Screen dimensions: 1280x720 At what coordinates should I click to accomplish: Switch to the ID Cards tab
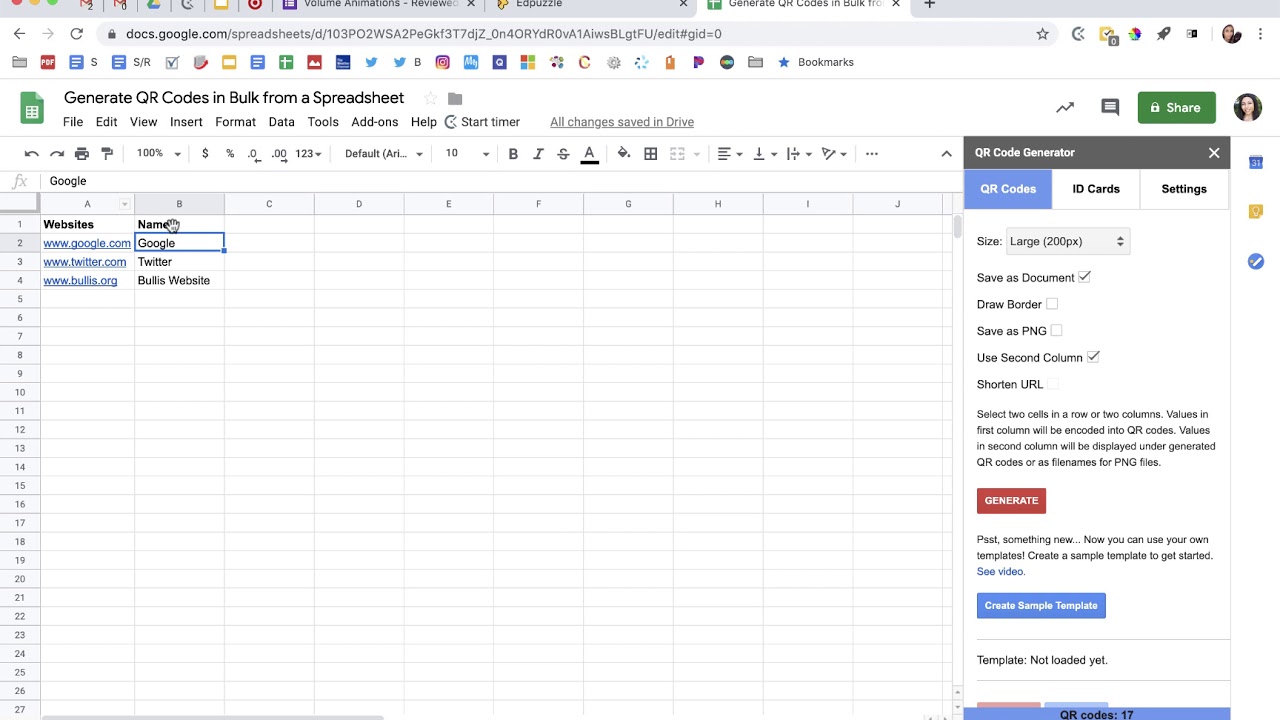point(1096,189)
